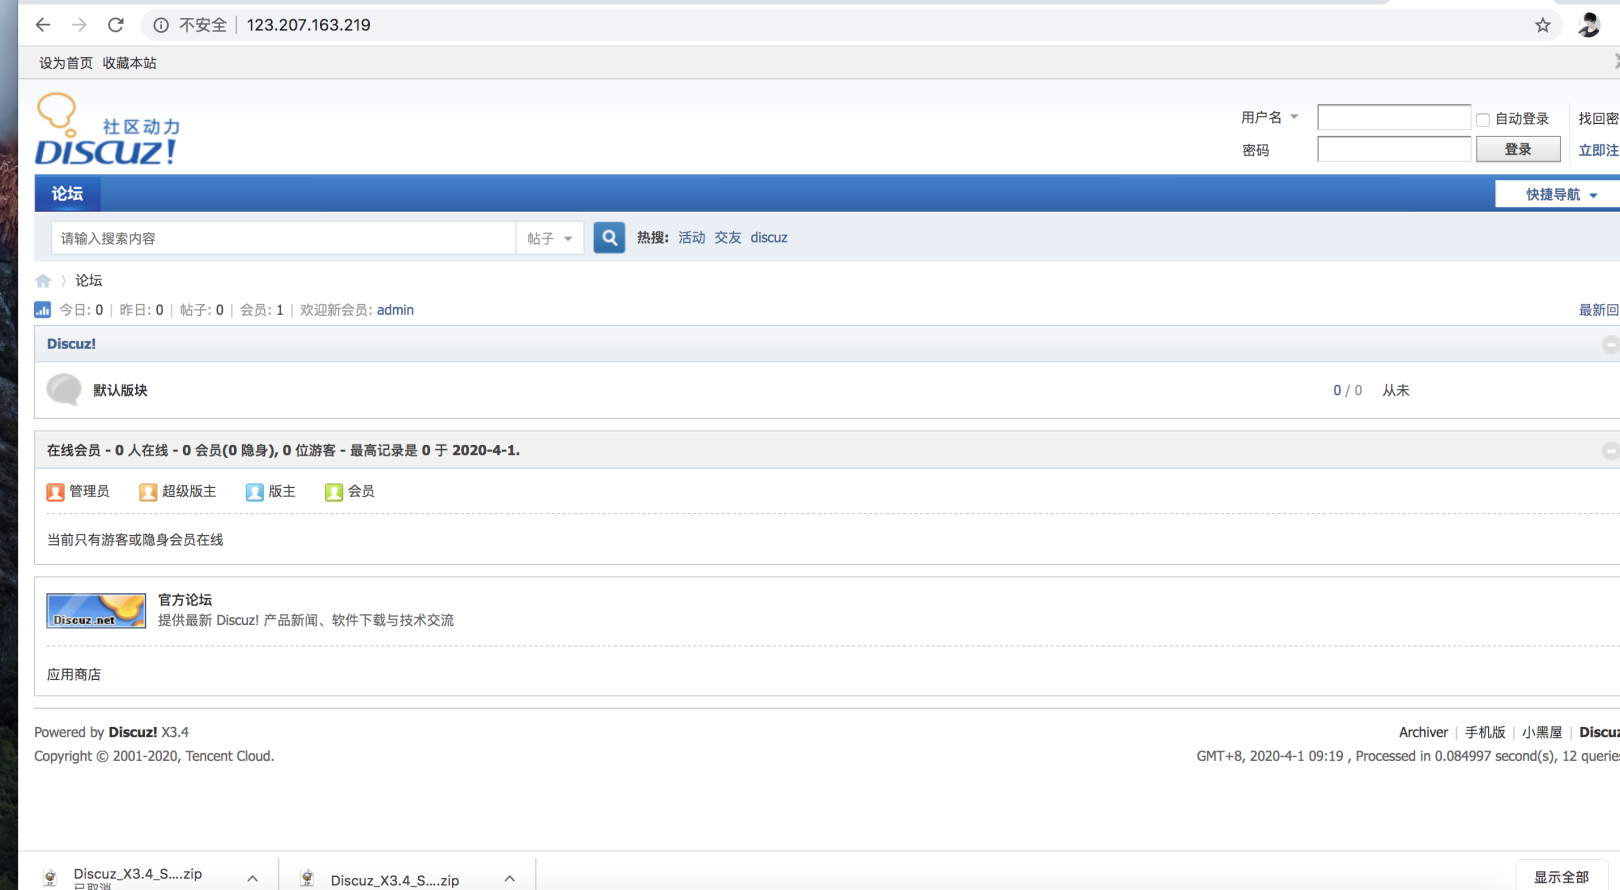Go back to the previous page
Image resolution: width=1620 pixels, height=890 pixels.
[43, 25]
